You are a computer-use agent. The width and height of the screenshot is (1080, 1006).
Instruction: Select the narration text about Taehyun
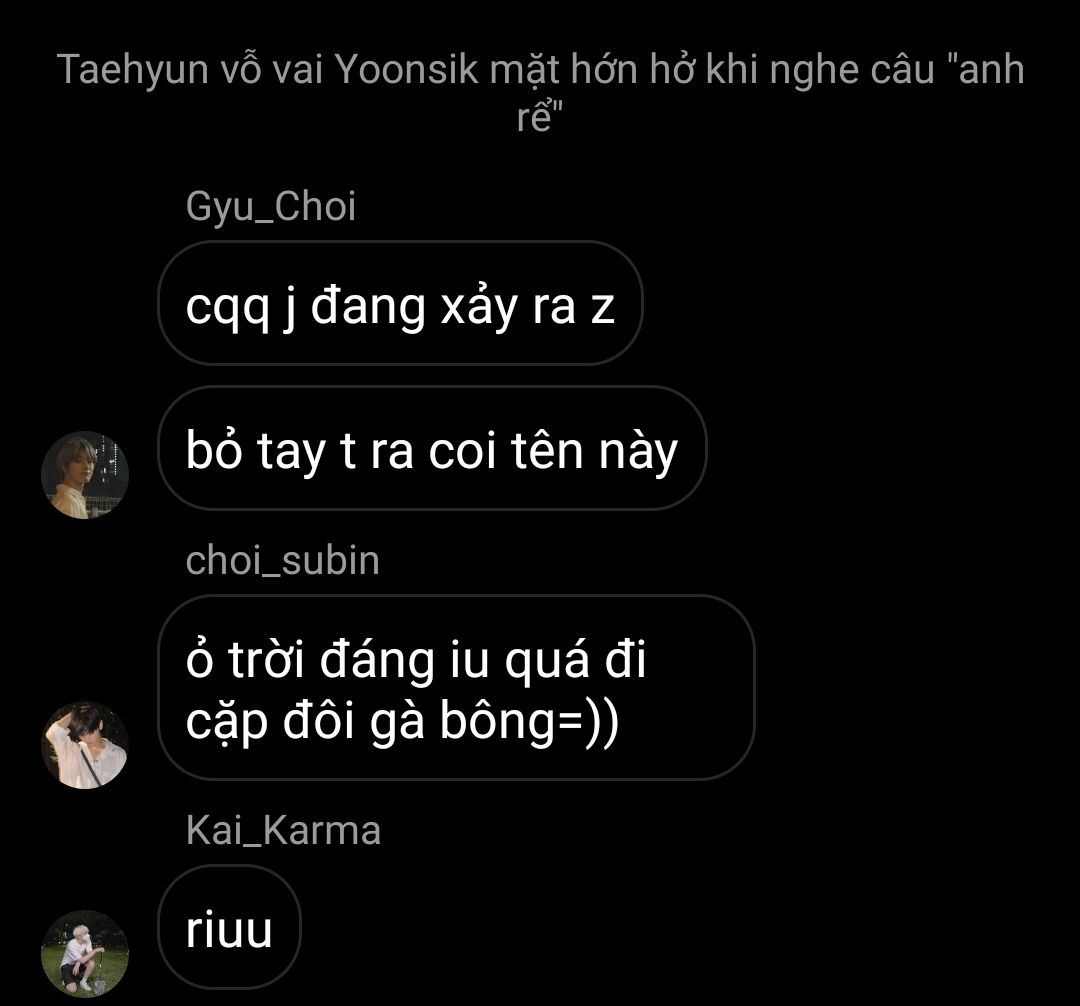click(541, 92)
